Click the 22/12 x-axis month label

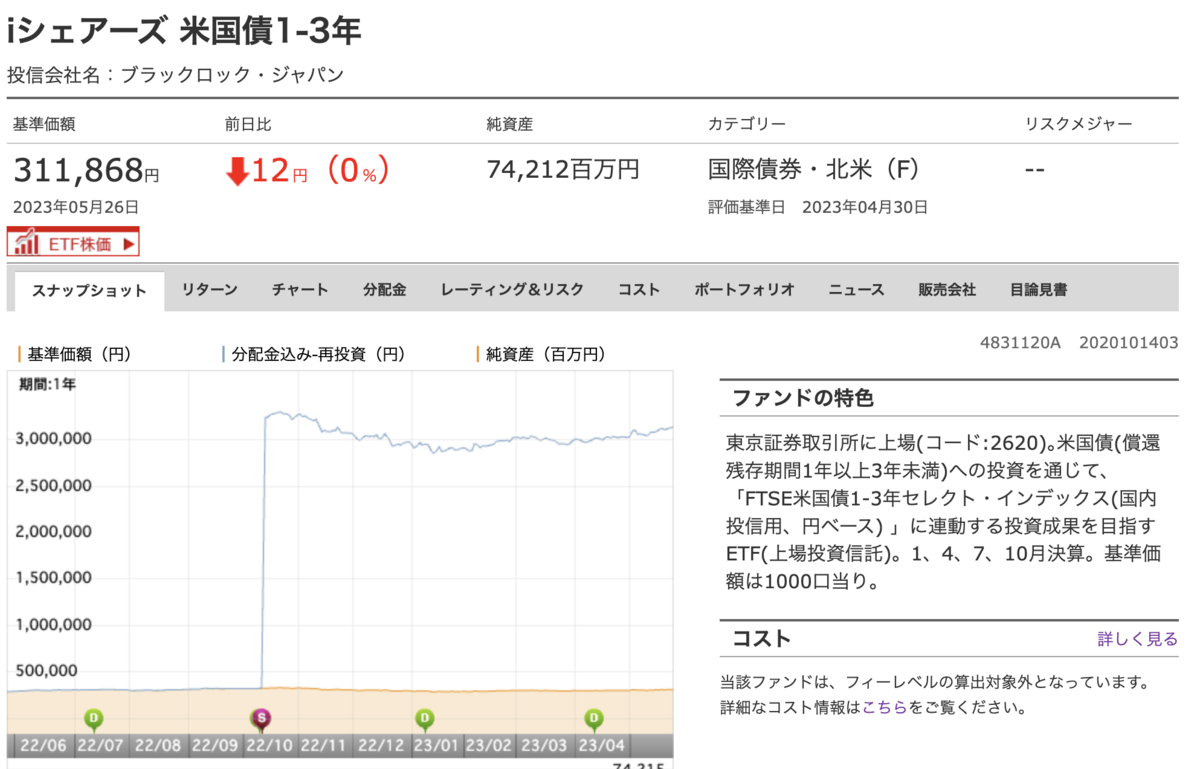[x=380, y=746]
